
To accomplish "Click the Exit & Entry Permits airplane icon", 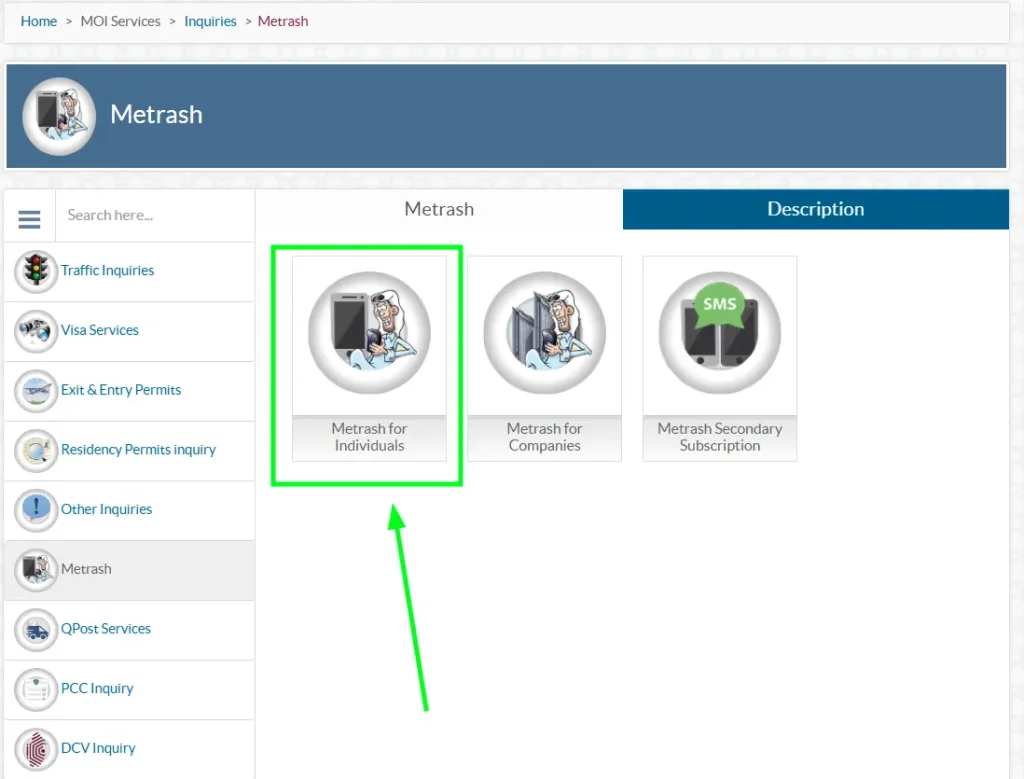I will tap(36, 391).
